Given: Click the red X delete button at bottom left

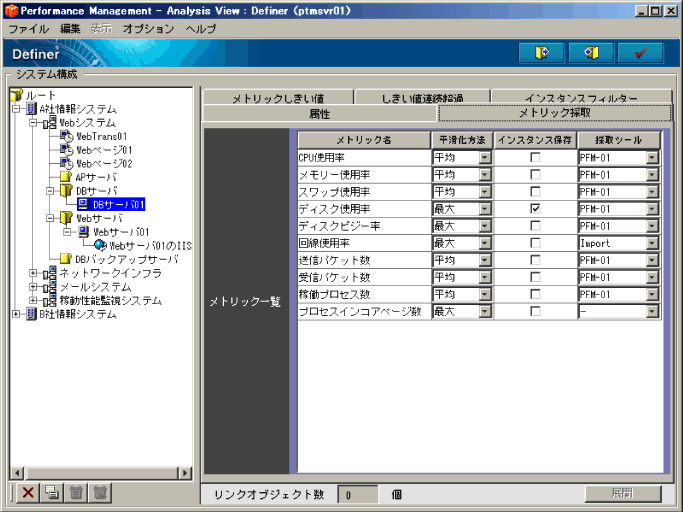Looking at the screenshot, I should click(28, 493).
